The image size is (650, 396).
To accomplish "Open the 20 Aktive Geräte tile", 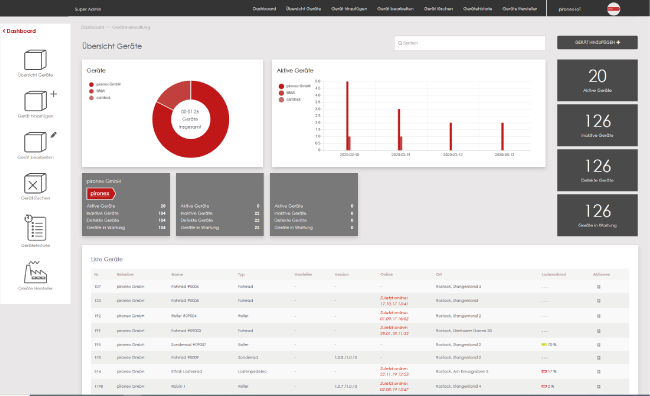I will coord(597,80).
